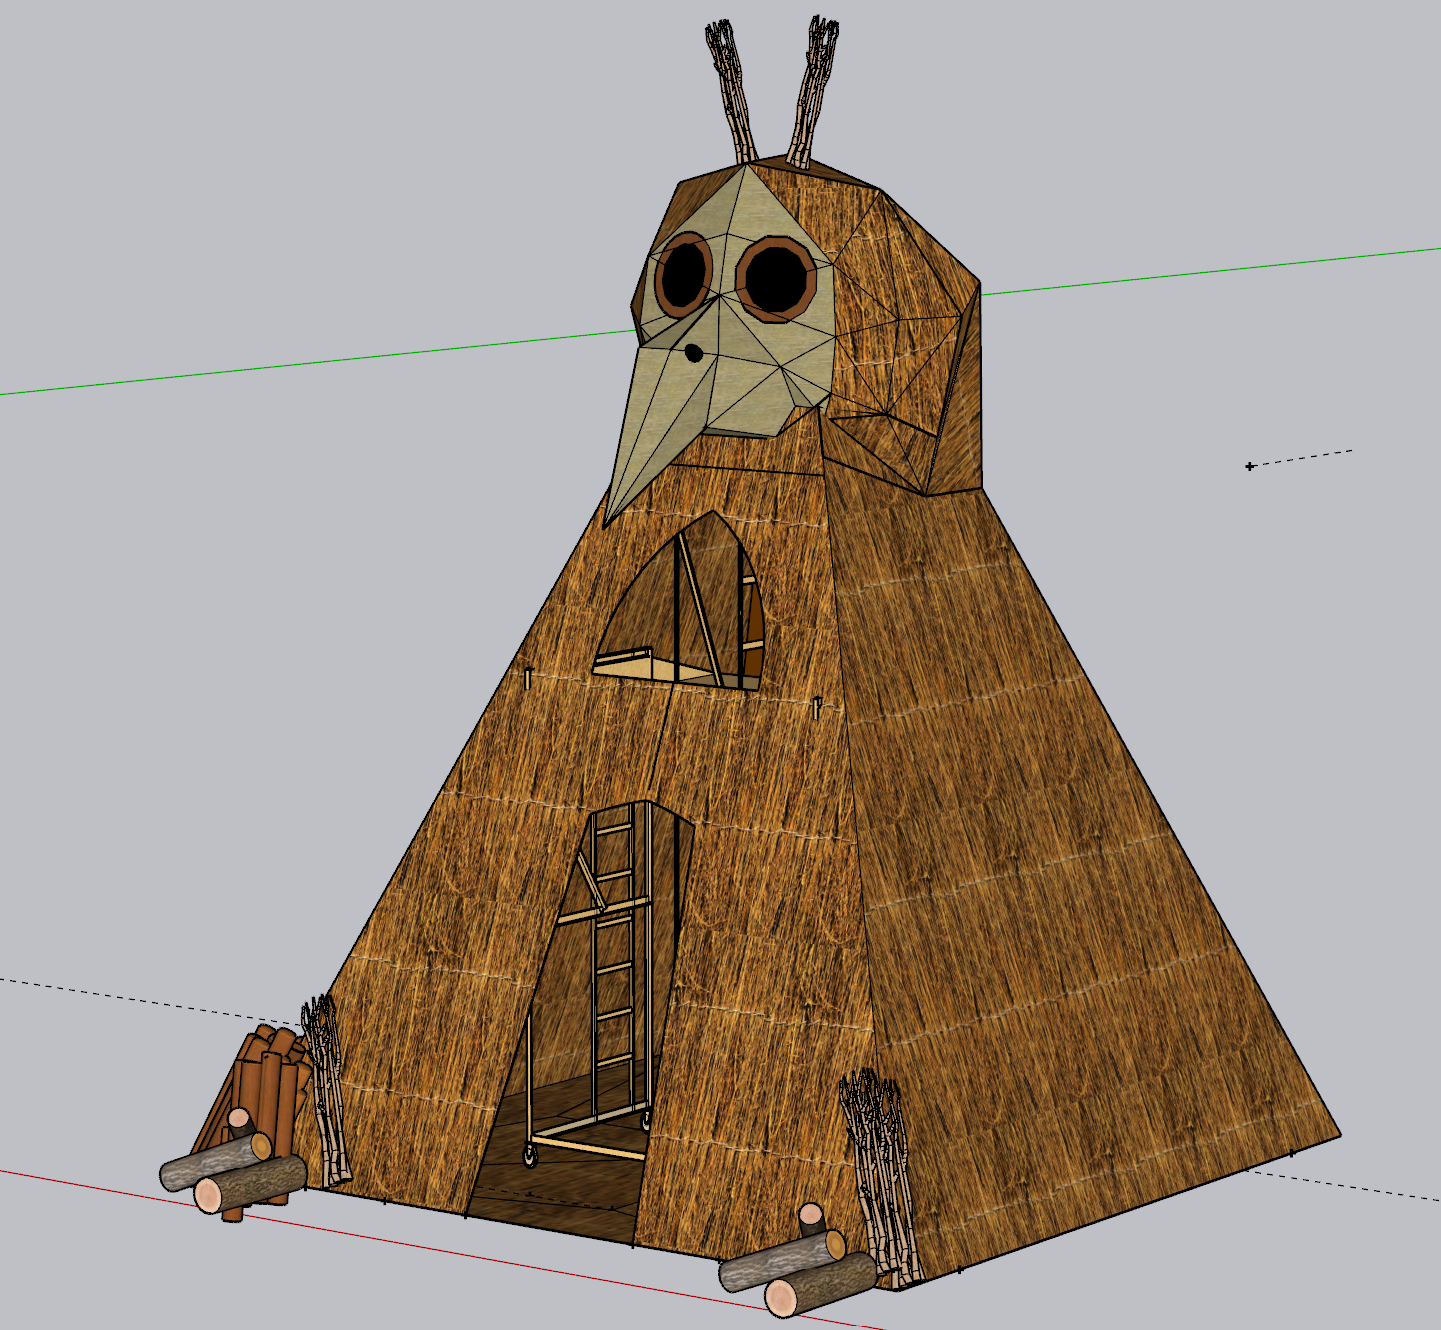Viewport: 1441px width, 1330px height.
Task: Select the log pile at the hut's right front corner
Action: pos(800,1263)
